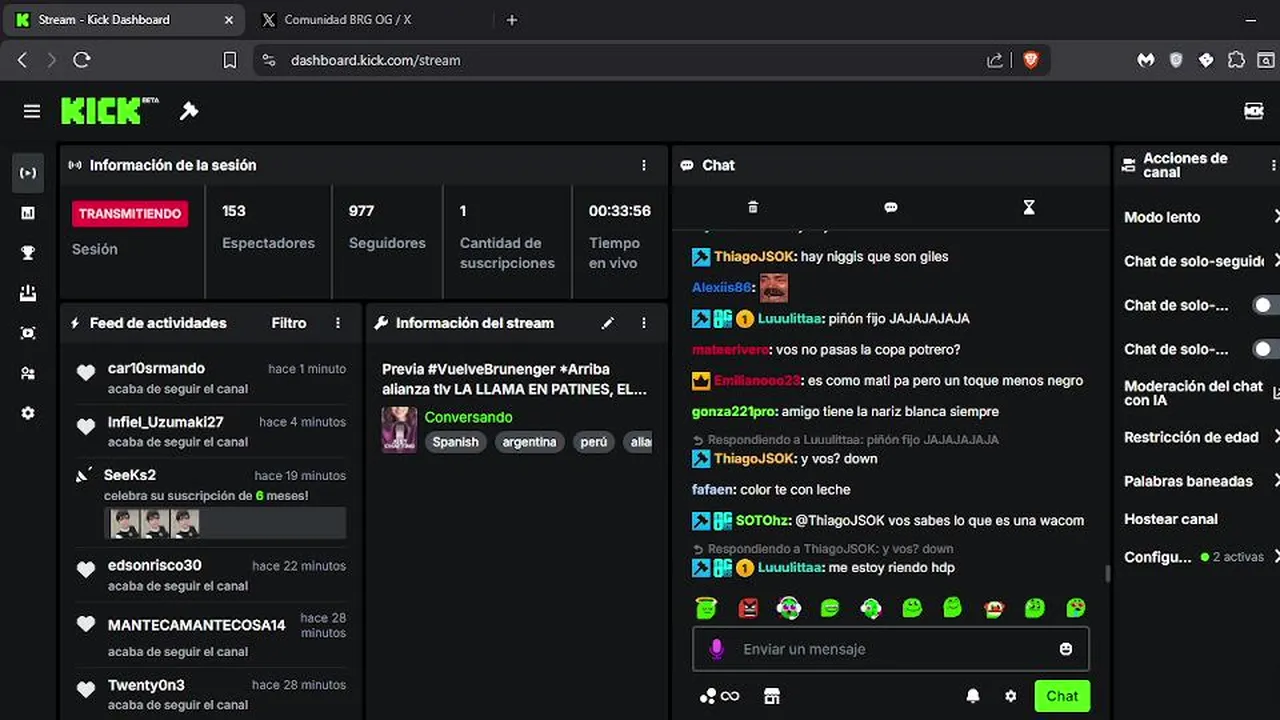Click username car10srmando in activity feed
The height and width of the screenshot is (720, 1280).
156,368
